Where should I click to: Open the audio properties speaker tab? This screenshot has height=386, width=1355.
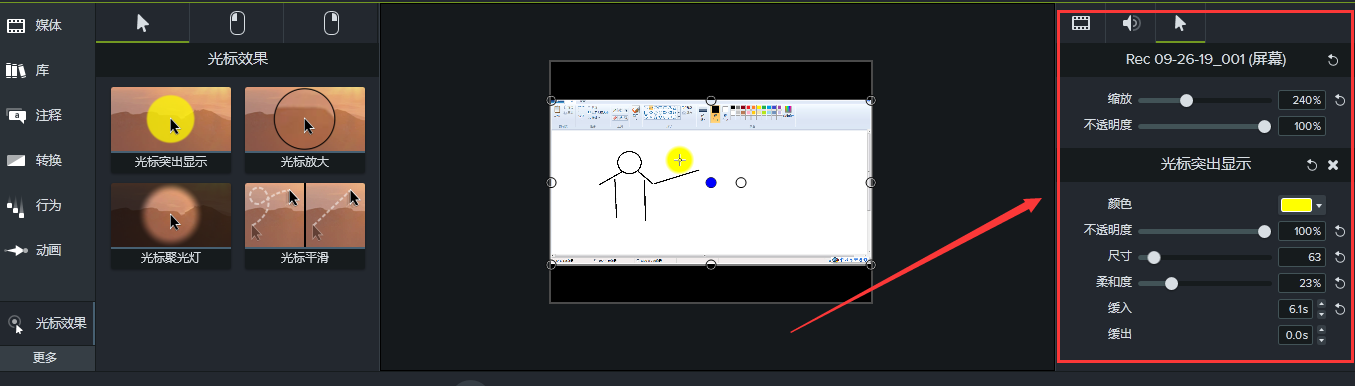coord(1131,23)
